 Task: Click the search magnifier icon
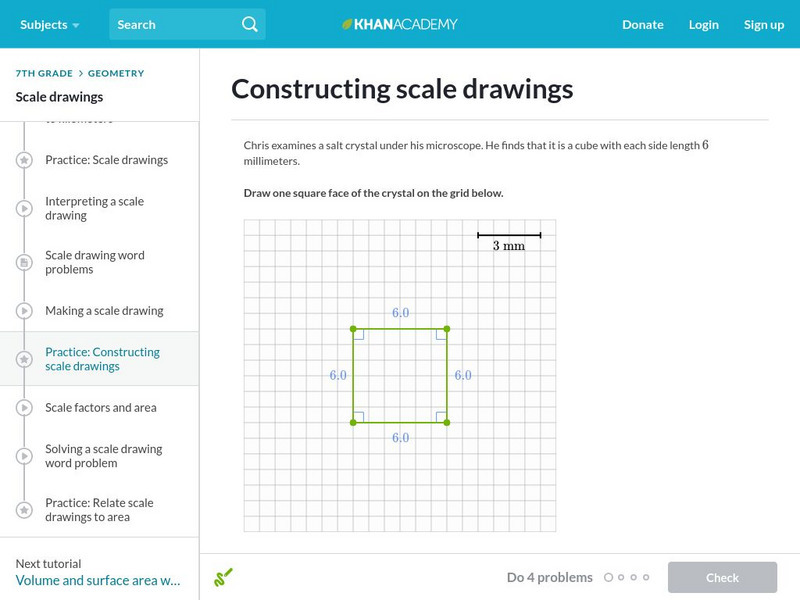250,24
